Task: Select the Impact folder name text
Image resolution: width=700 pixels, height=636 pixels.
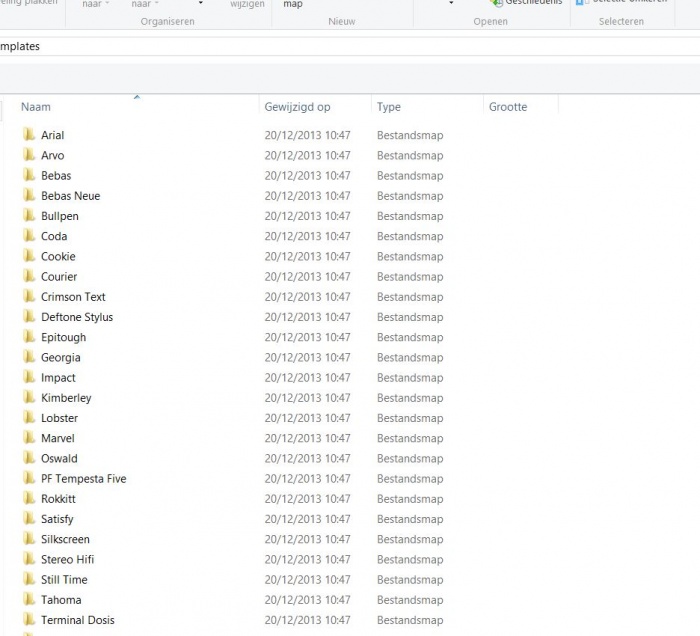Action: point(58,378)
